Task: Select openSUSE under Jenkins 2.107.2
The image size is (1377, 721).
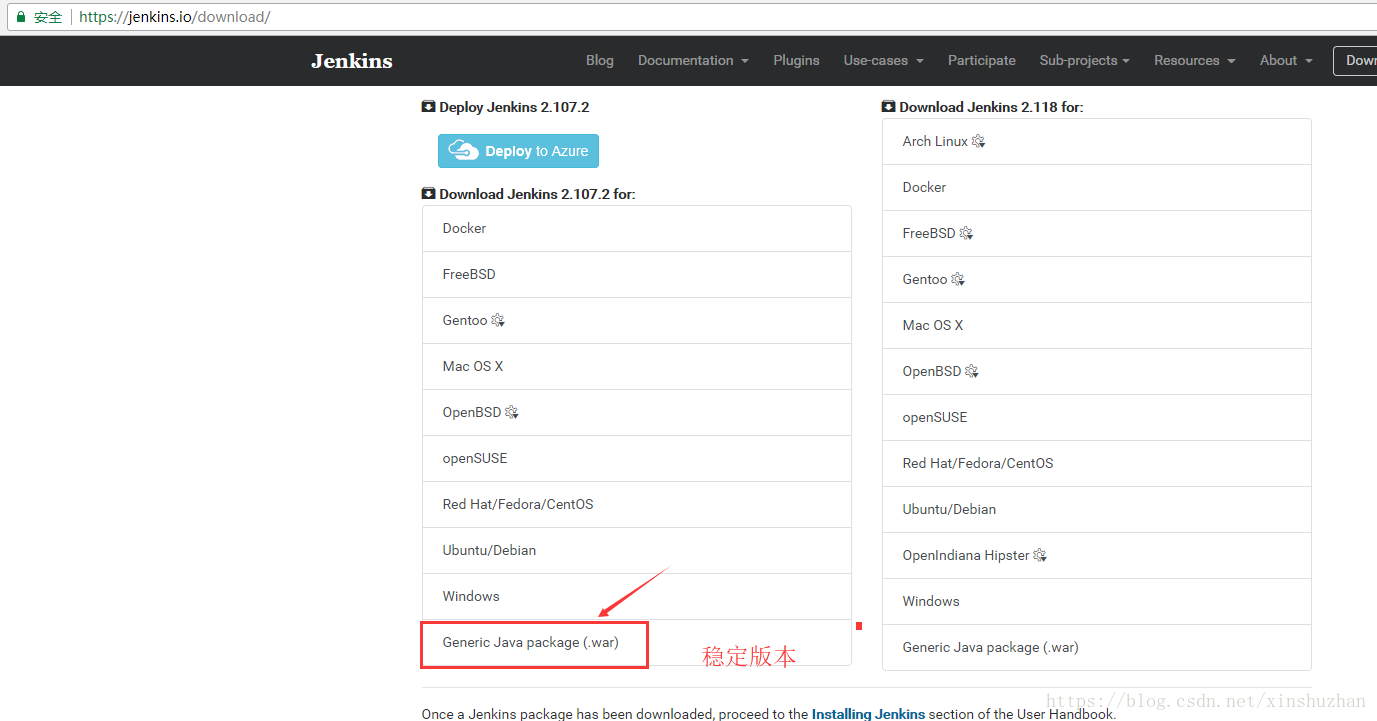Action: [x=637, y=459]
